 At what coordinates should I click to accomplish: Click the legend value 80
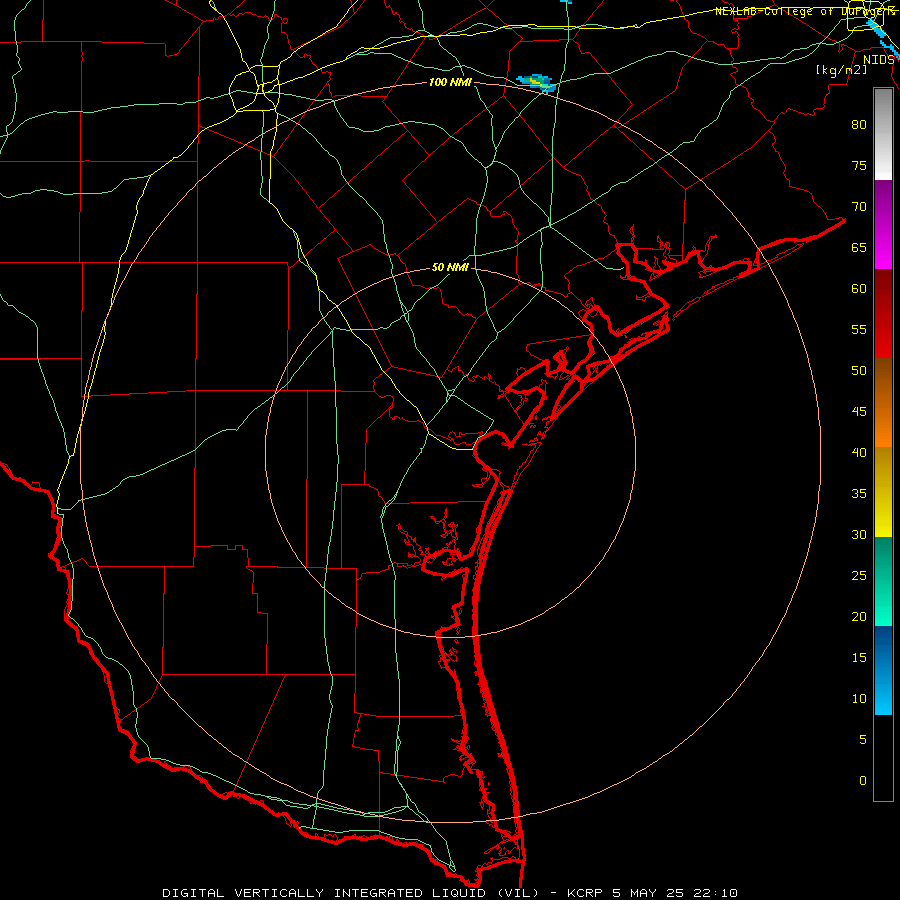click(x=859, y=125)
